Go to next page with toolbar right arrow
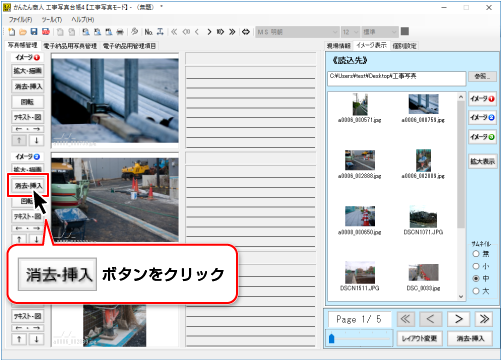The height and width of the screenshot is (360, 501). pos(209,32)
